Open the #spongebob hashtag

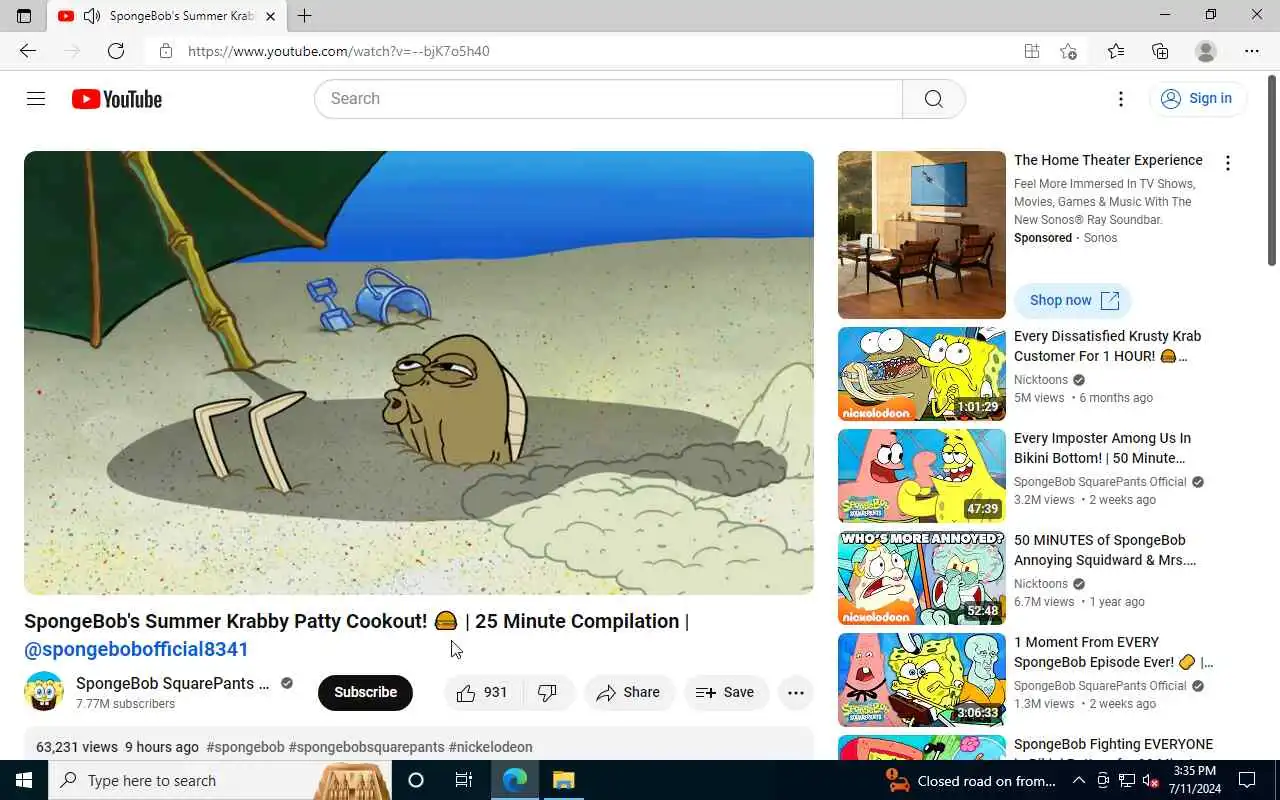pos(245,747)
